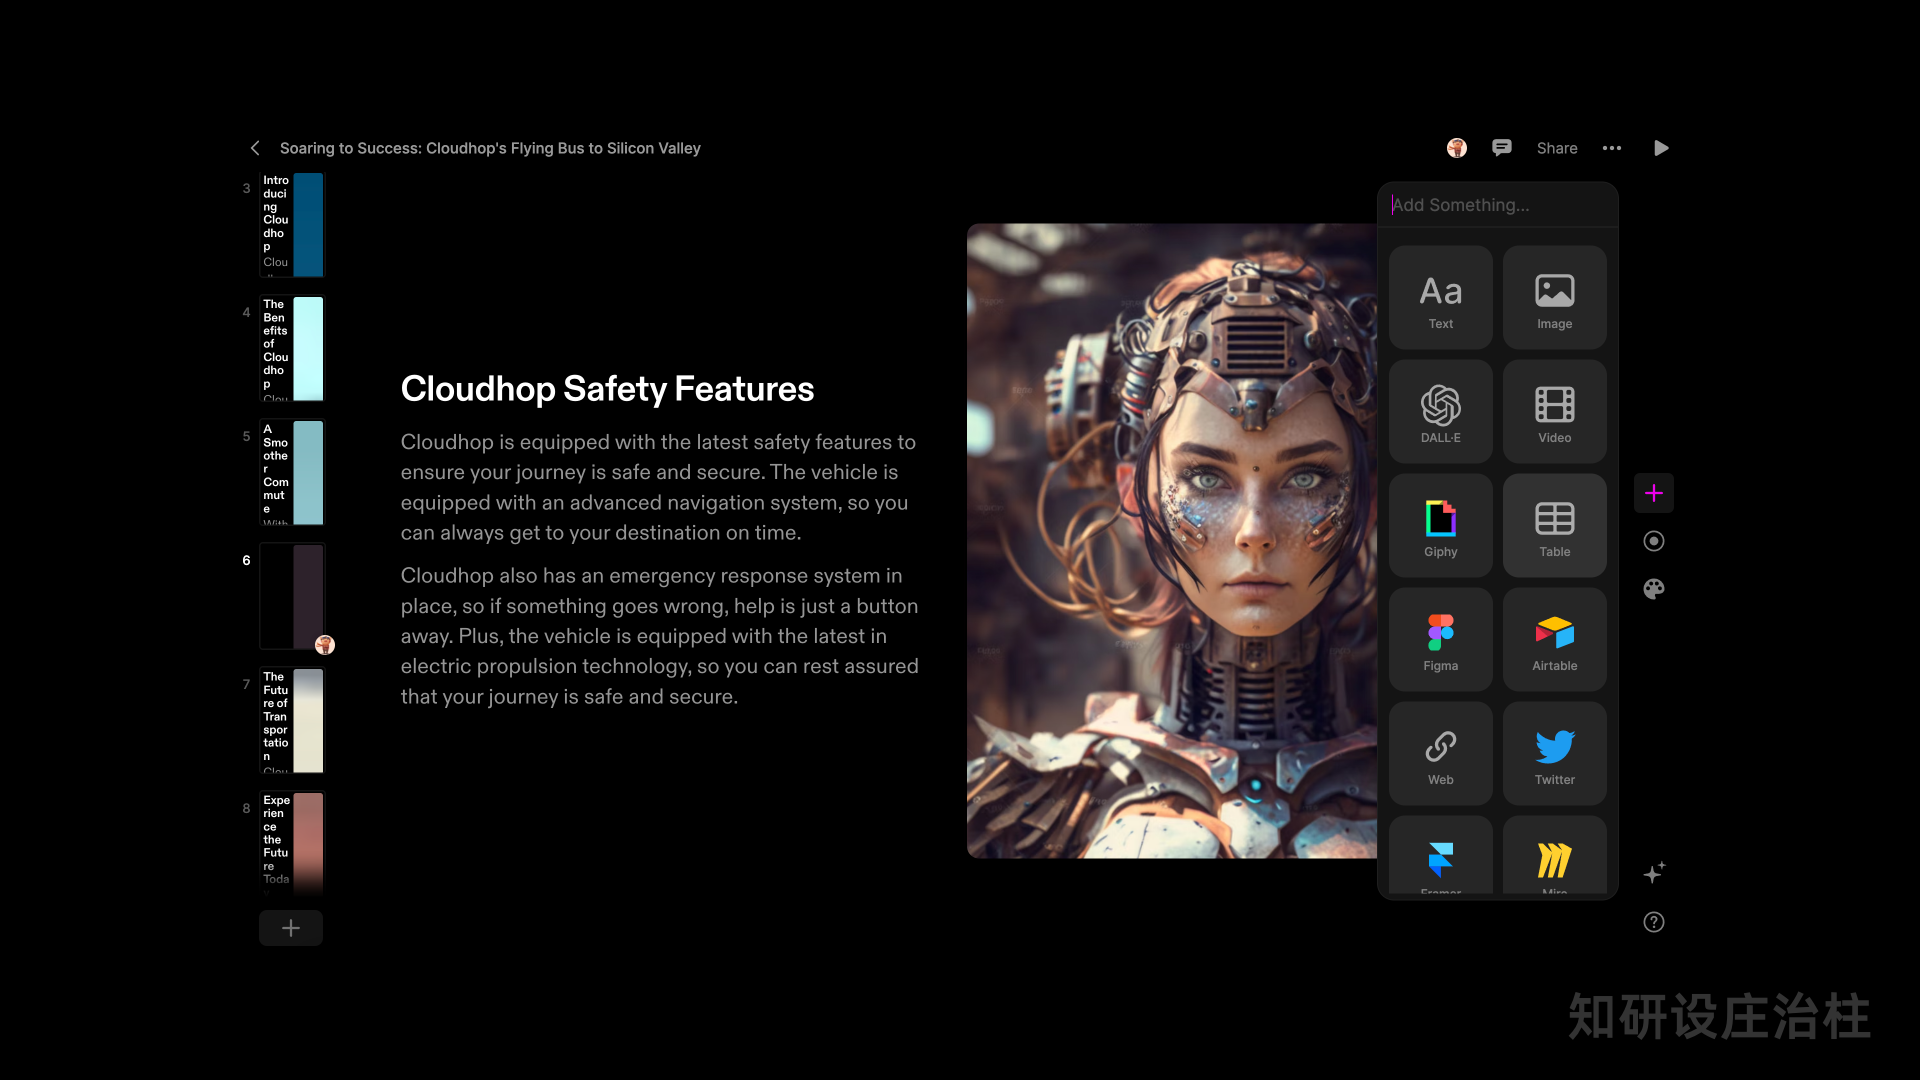Image resolution: width=1920 pixels, height=1080 pixels.
Task: Open the theme palette panel
Action: [1654, 589]
